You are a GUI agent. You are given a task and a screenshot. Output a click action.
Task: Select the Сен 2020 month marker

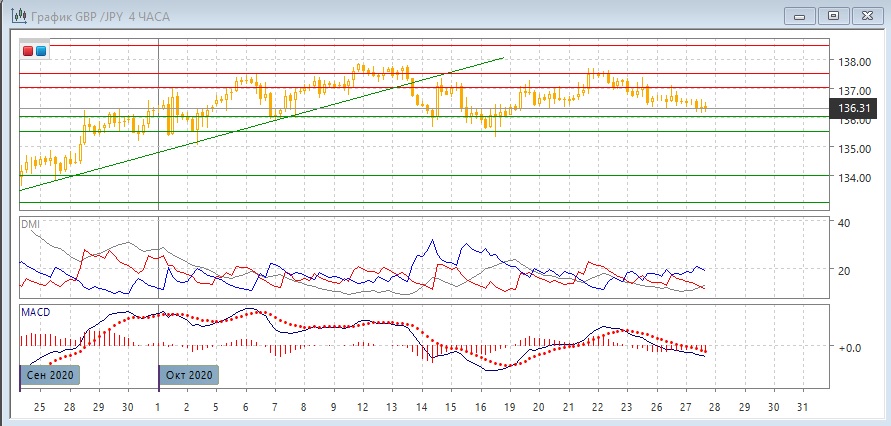47,375
